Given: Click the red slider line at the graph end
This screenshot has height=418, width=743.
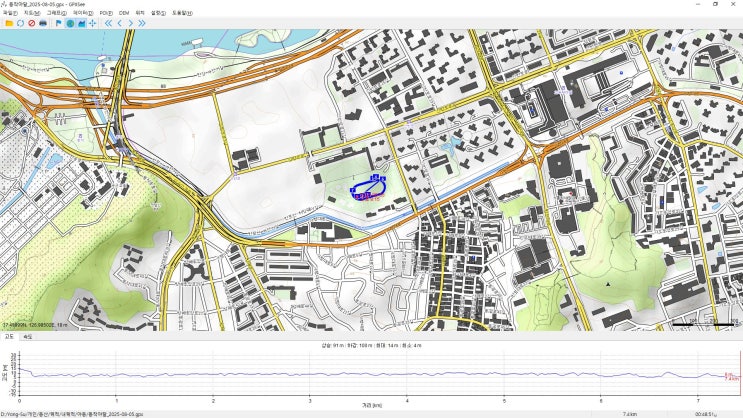Looking at the screenshot, I should [x=740, y=373].
